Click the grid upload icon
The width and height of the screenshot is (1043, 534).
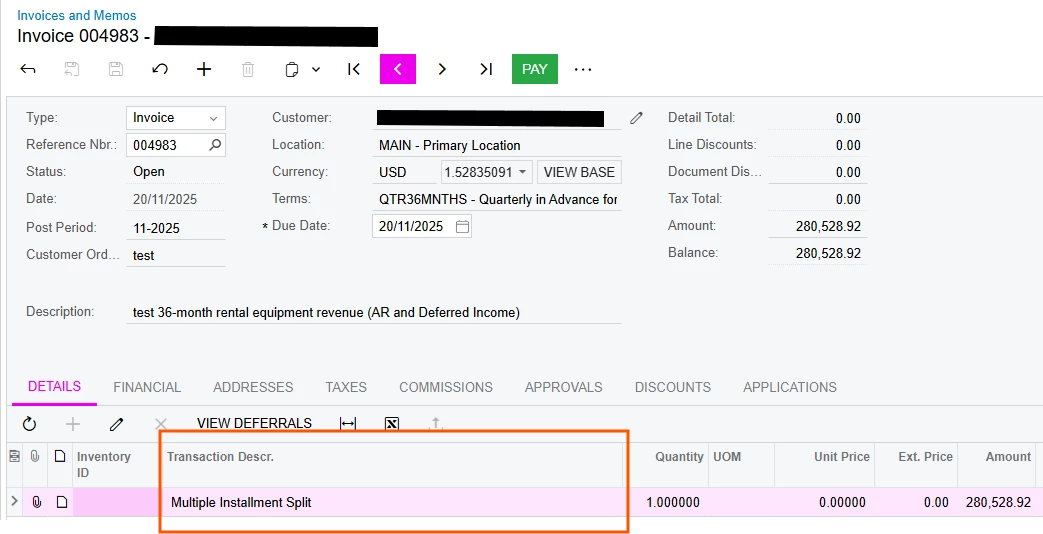pyautogui.click(x=436, y=424)
